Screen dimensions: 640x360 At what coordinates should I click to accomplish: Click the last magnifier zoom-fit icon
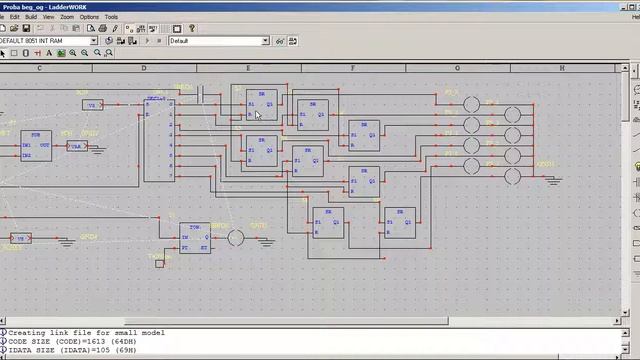pos(109,53)
